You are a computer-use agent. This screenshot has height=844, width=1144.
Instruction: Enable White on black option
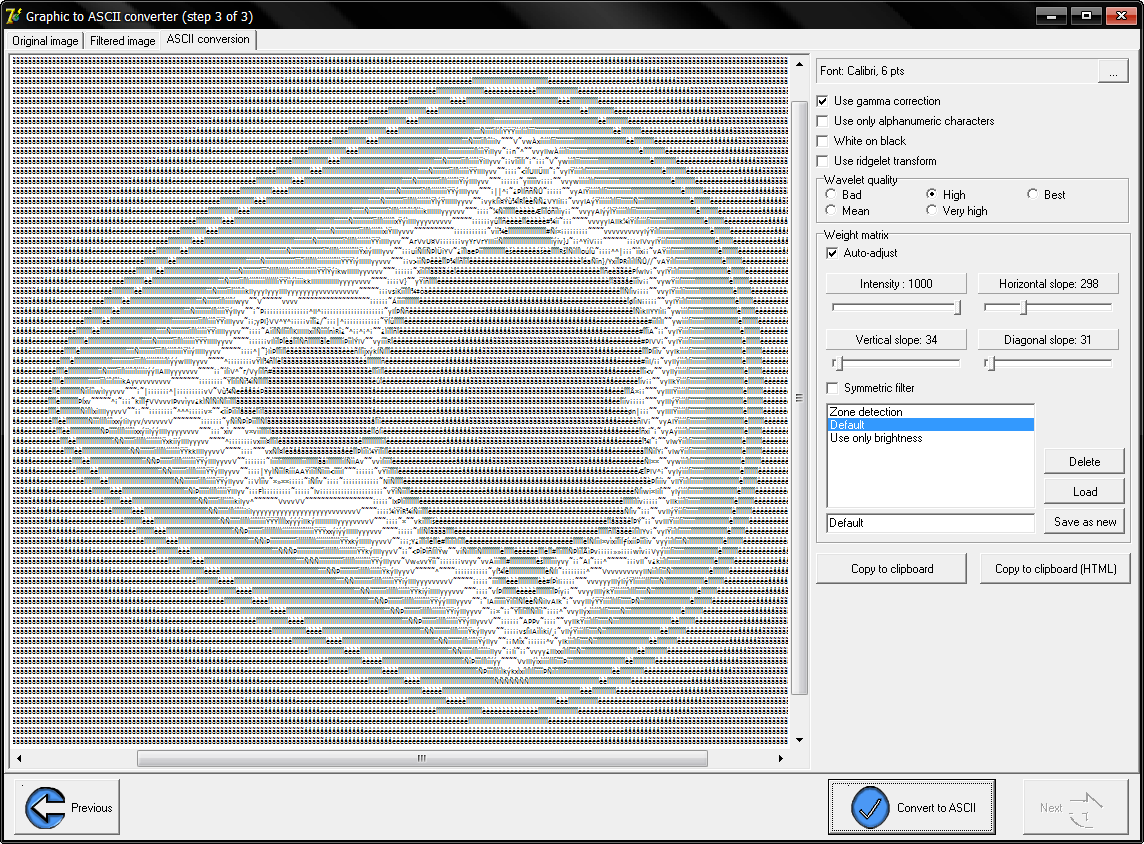click(x=822, y=141)
